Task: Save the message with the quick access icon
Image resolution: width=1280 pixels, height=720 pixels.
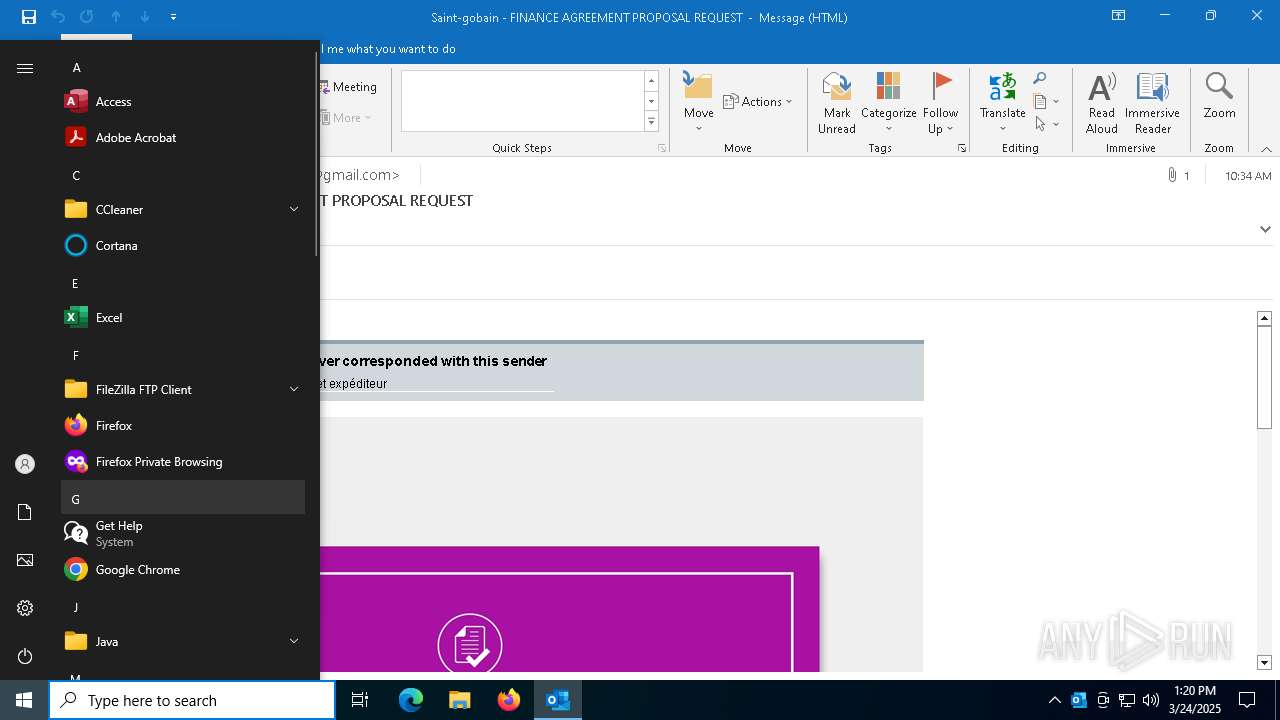Action: 29,17
